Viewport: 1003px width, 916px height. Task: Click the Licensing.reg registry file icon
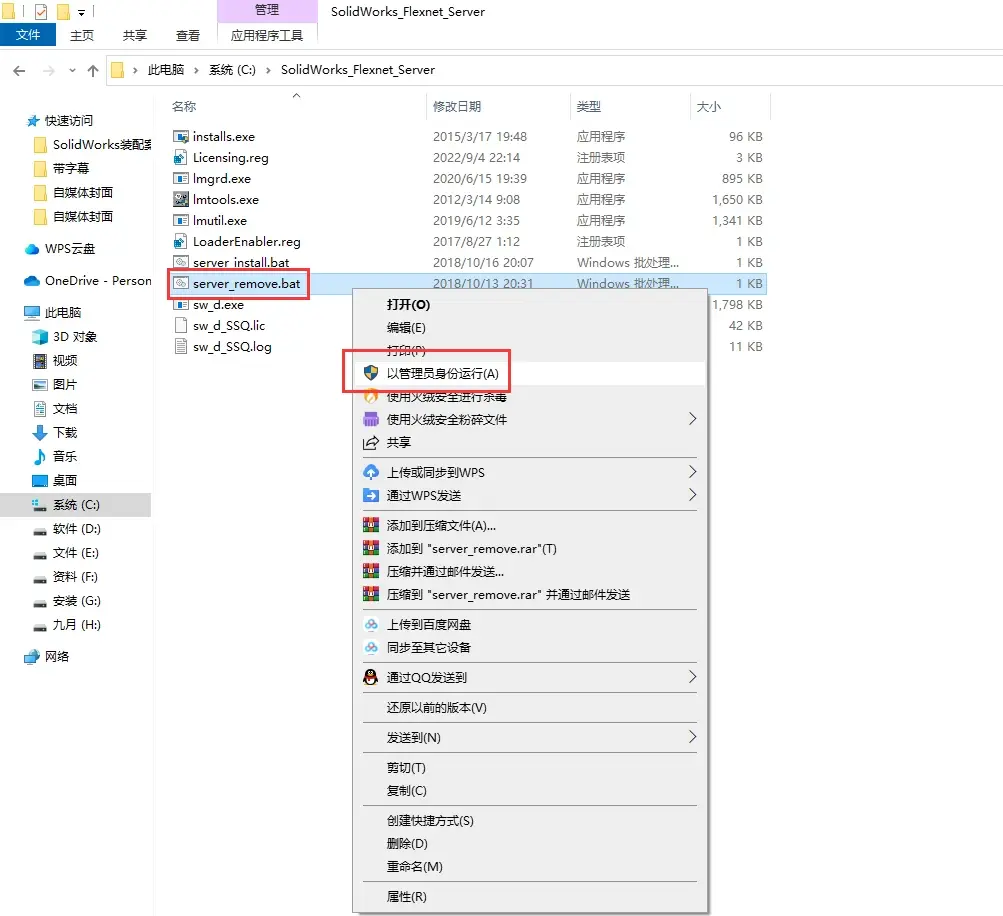click(181, 157)
